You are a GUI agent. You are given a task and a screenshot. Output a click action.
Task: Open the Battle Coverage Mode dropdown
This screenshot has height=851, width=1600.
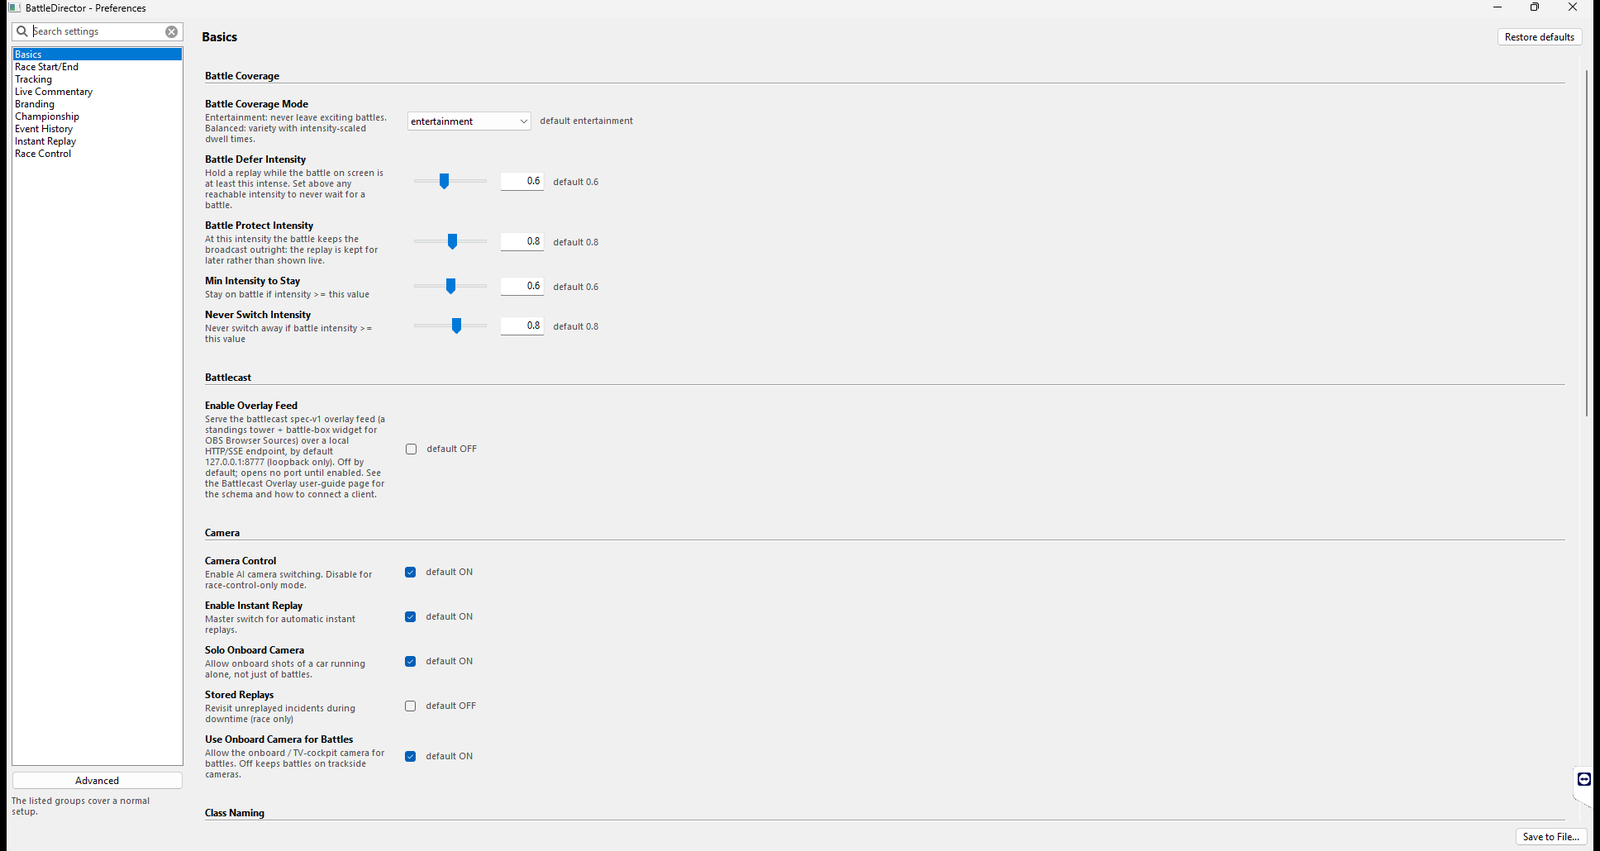pyautogui.click(x=469, y=121)
